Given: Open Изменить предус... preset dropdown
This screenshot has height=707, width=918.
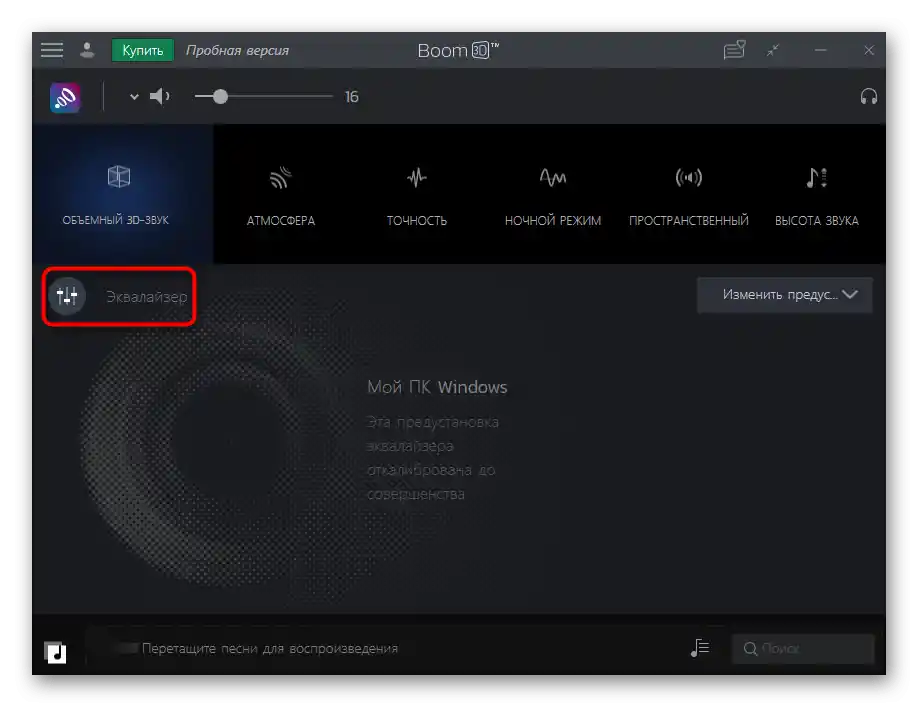Looking at the screenshot, I should click(785, 295).
